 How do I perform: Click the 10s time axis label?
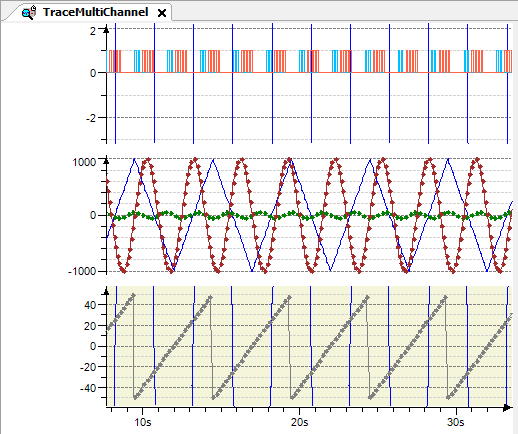(x=143, y=422)
